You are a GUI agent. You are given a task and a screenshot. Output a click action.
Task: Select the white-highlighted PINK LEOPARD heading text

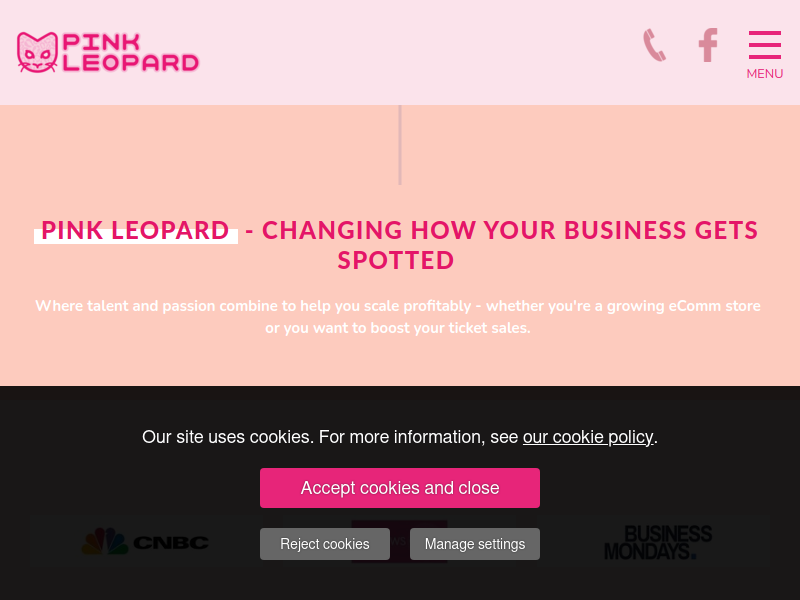coord(136,231)
